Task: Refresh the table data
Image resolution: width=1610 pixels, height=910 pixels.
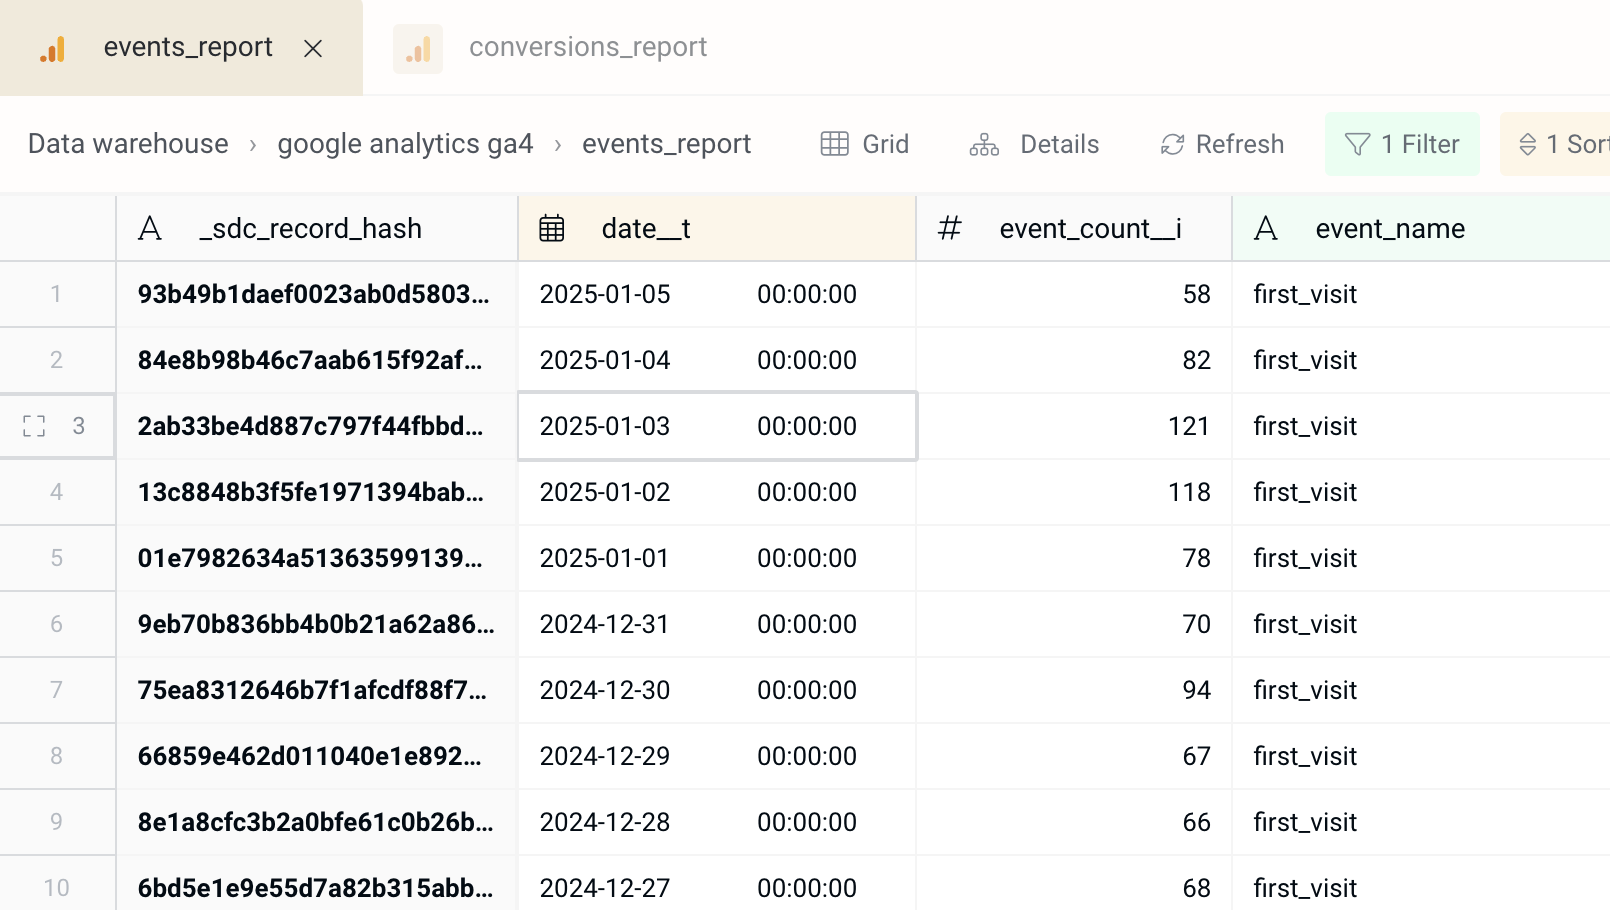Action: 1222,144
